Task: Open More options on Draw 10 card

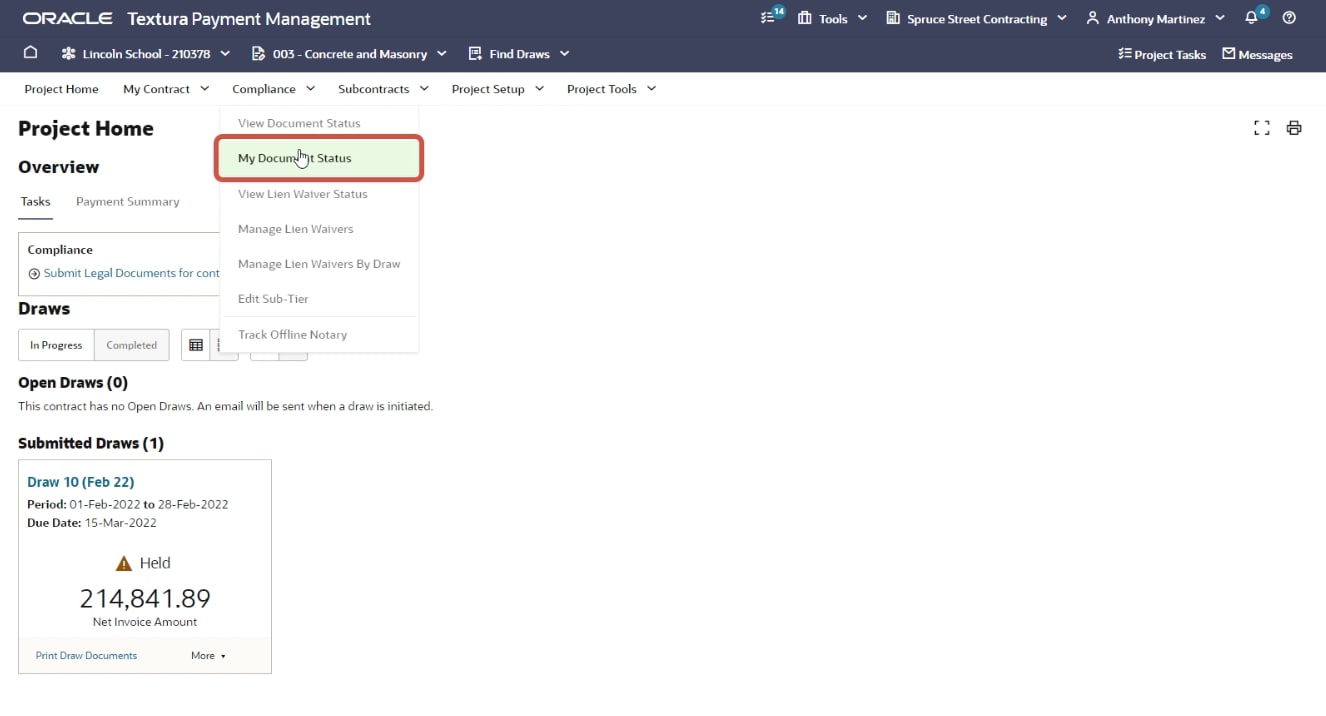Action: pos(208,656)
